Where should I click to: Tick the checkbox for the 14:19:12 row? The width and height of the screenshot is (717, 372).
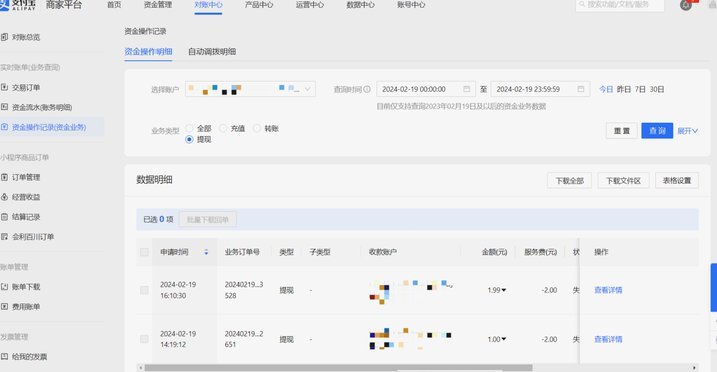(144, 339)
